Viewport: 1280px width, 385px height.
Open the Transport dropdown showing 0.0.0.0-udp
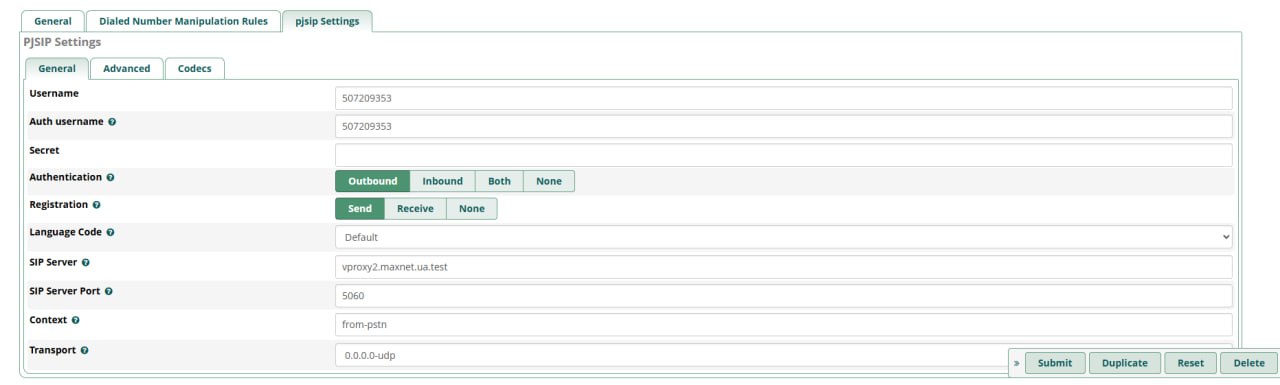[x=784, y=355]
